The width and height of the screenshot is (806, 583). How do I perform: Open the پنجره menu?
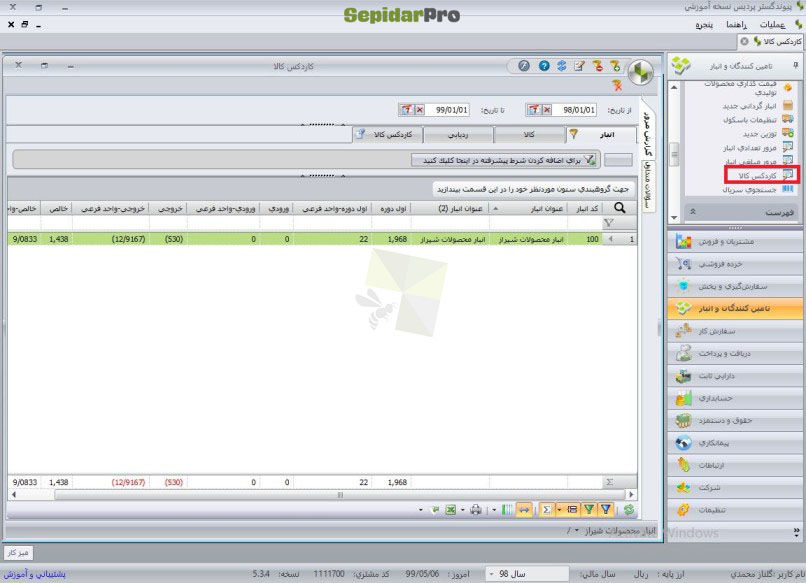pos(704,25)
